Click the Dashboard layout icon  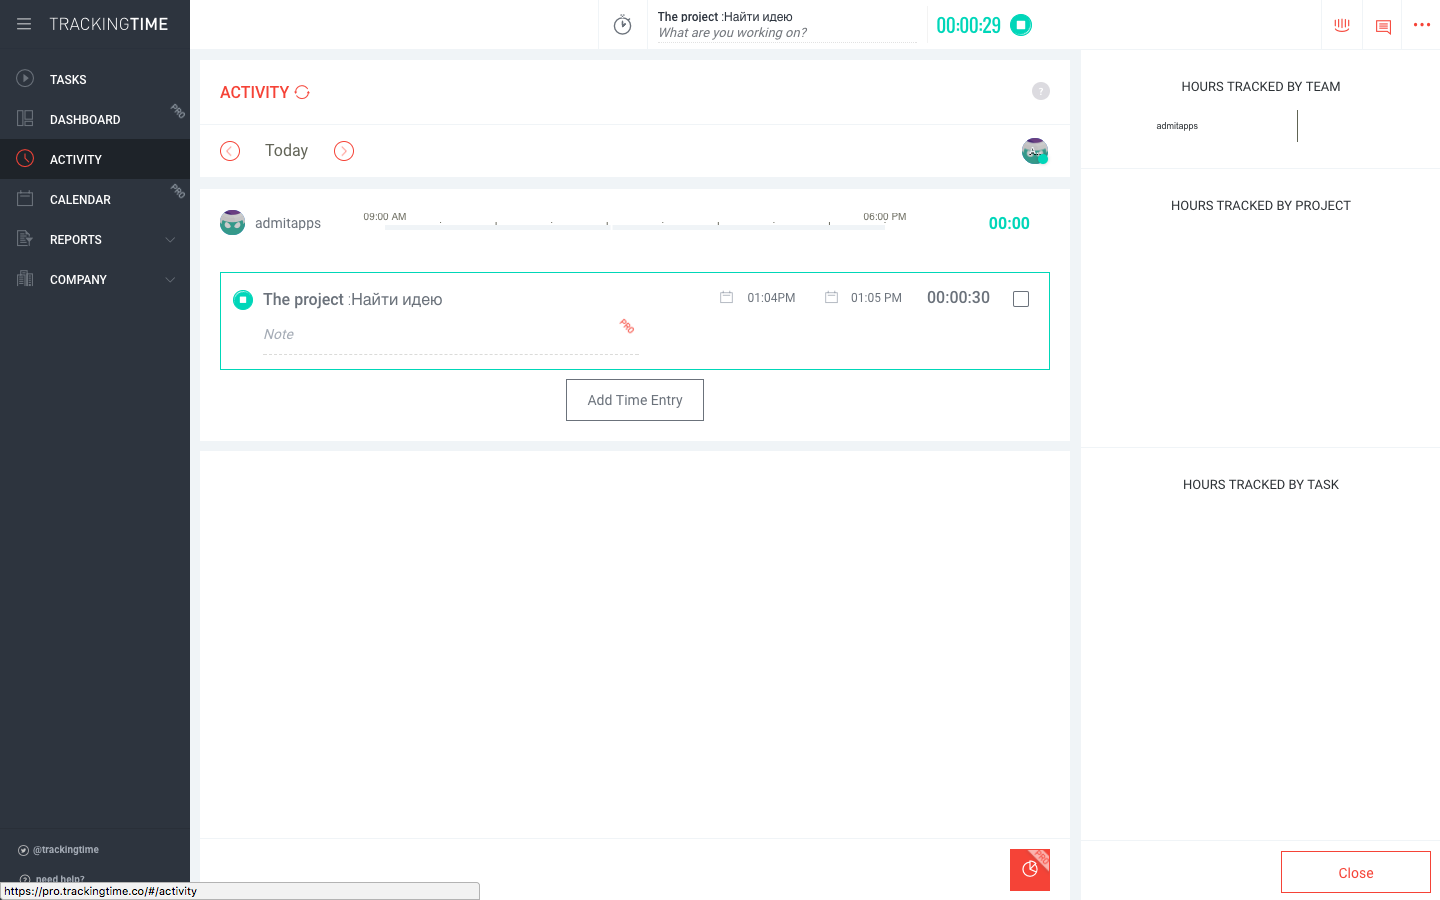click(25, 118)
